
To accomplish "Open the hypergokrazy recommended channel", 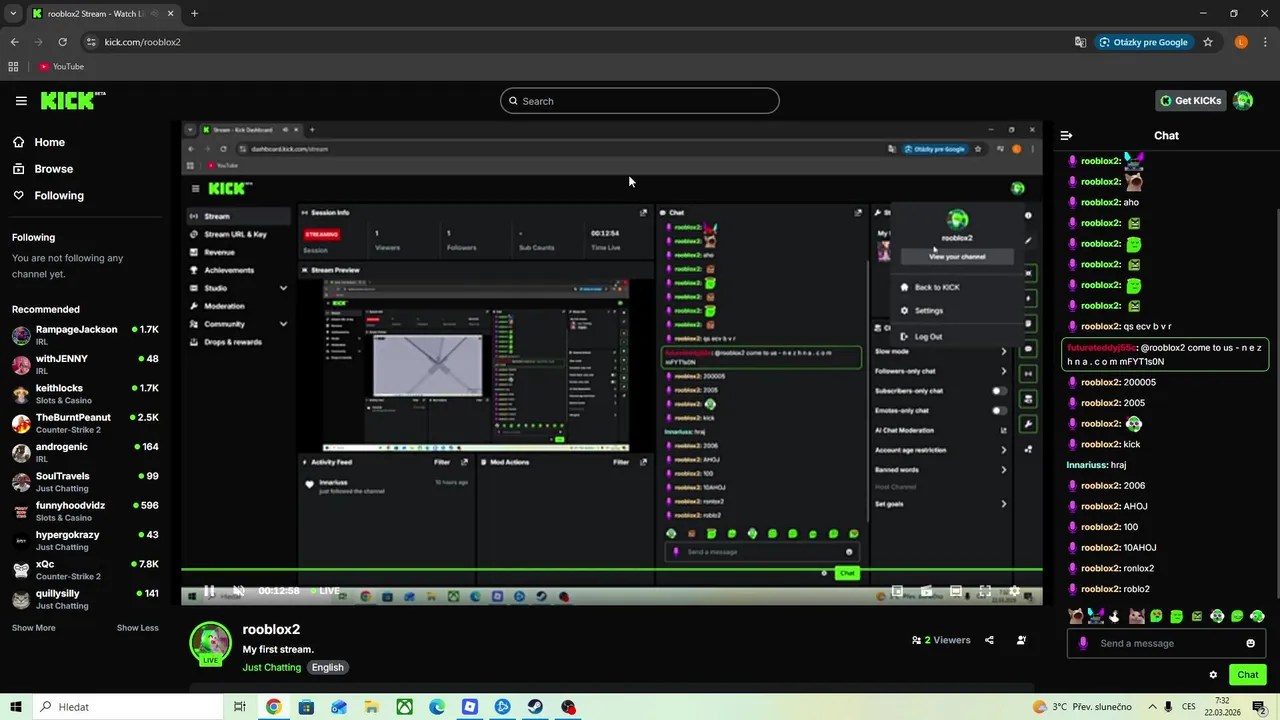I will [85, 540].
